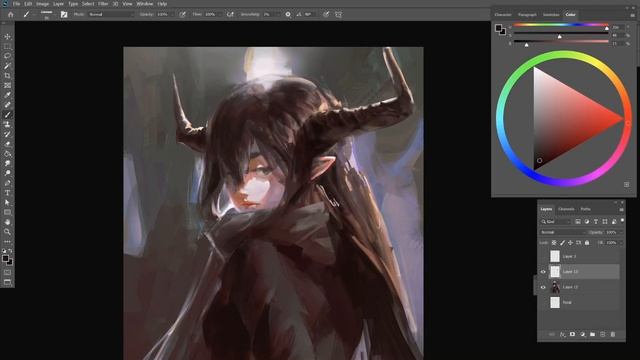Select the Brush tool in the toolbar

tap(7, 115)
